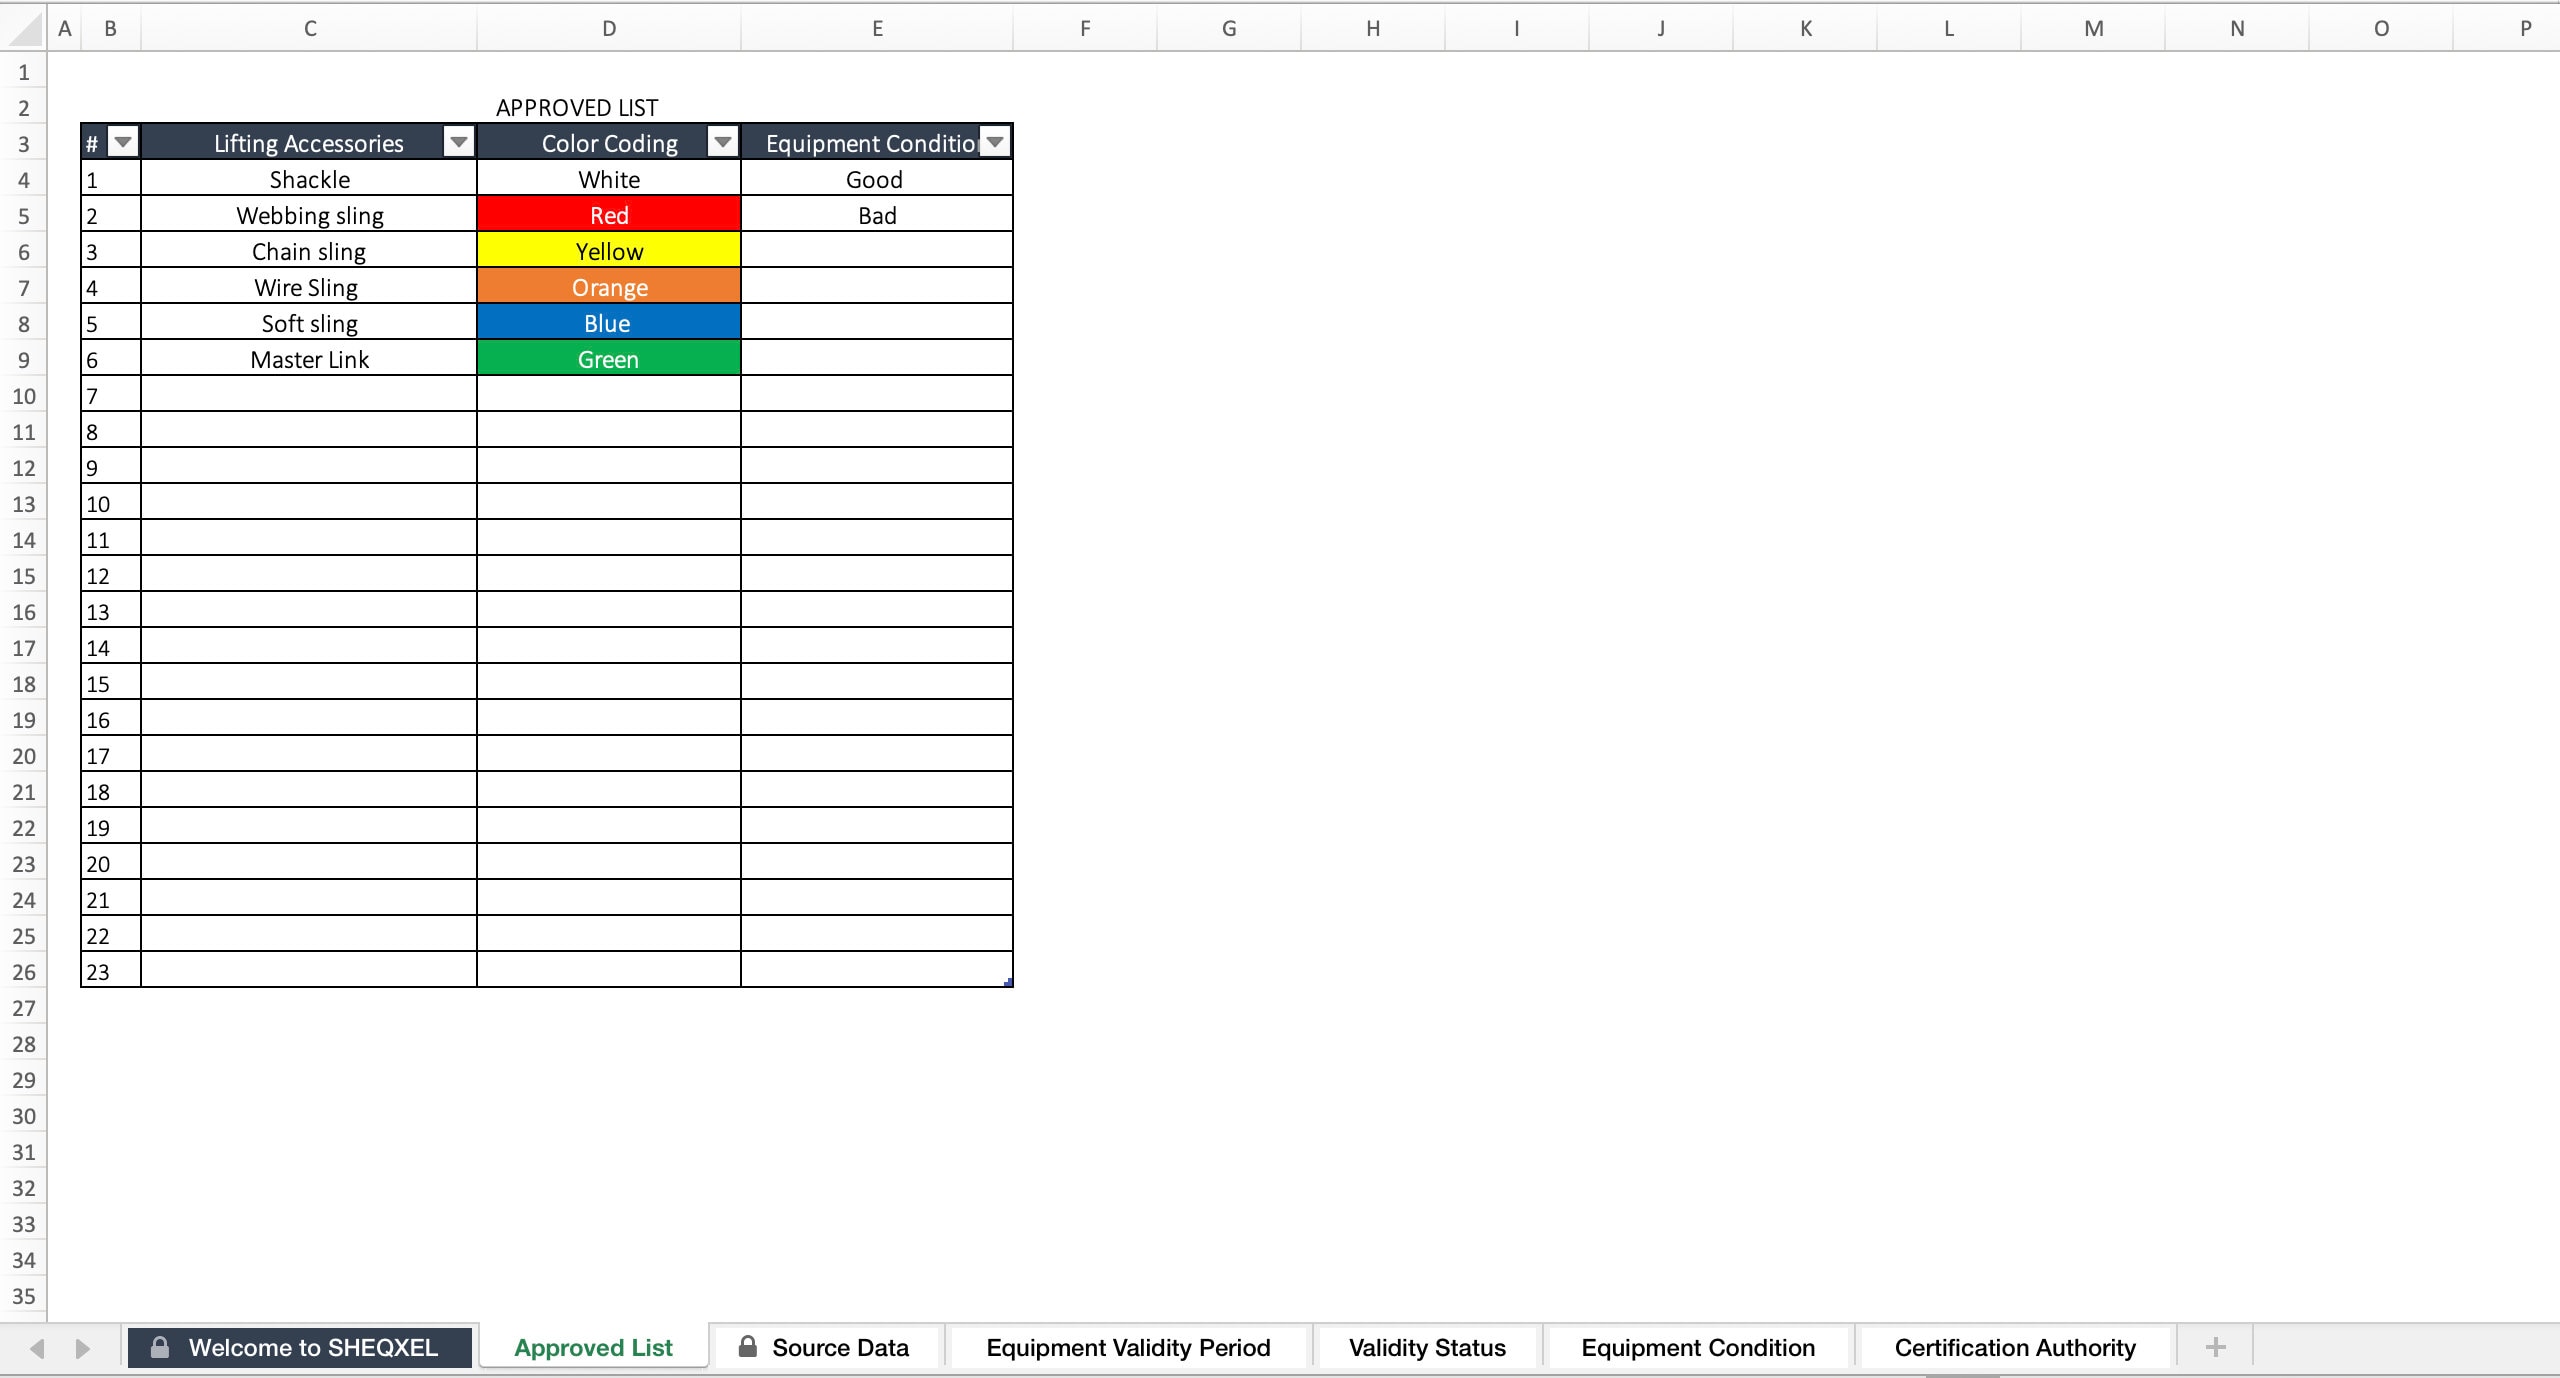Open the filter dropdown on the # column
This screenshot has height=1378, width=2560.
123,142
